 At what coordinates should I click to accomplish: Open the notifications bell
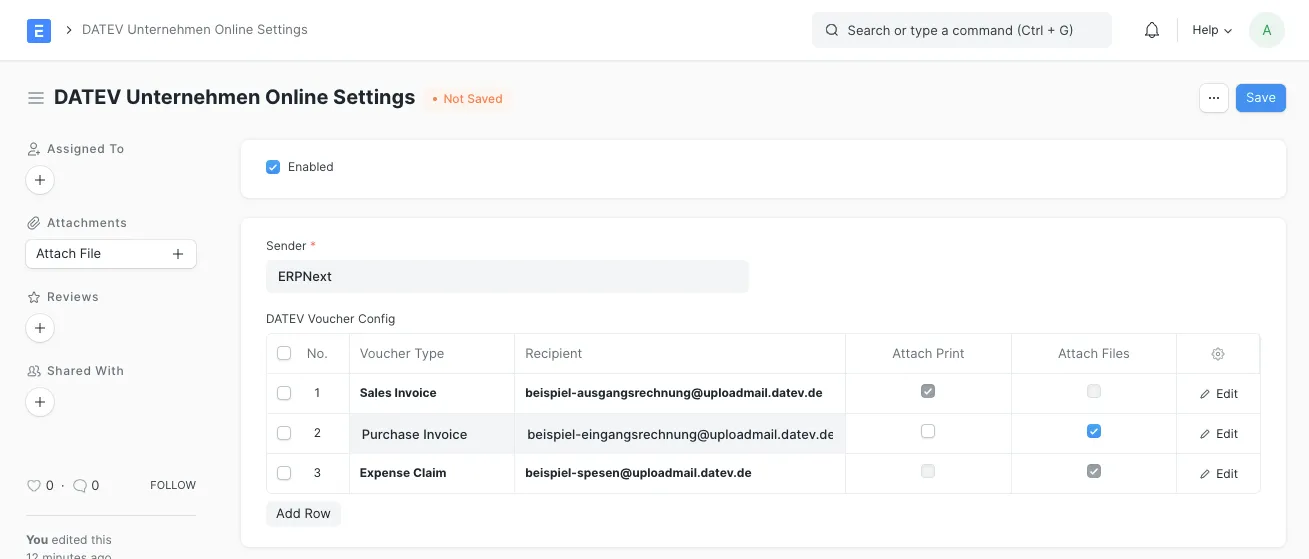tap(1152, 30)
